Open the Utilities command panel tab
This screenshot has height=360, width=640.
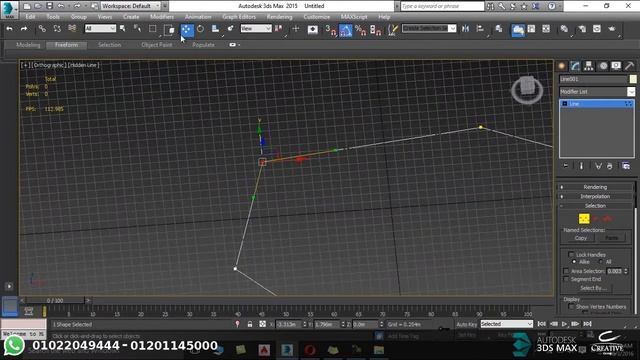[629, 66]
